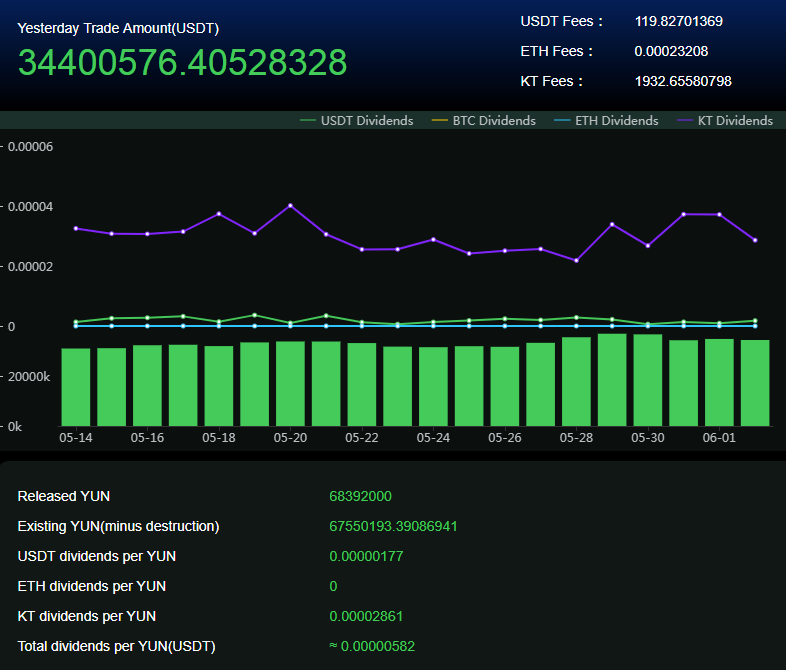Toggle ETH Dividends legend series
This screenshot has height=670, width=786.
click(x=606, y=121)
